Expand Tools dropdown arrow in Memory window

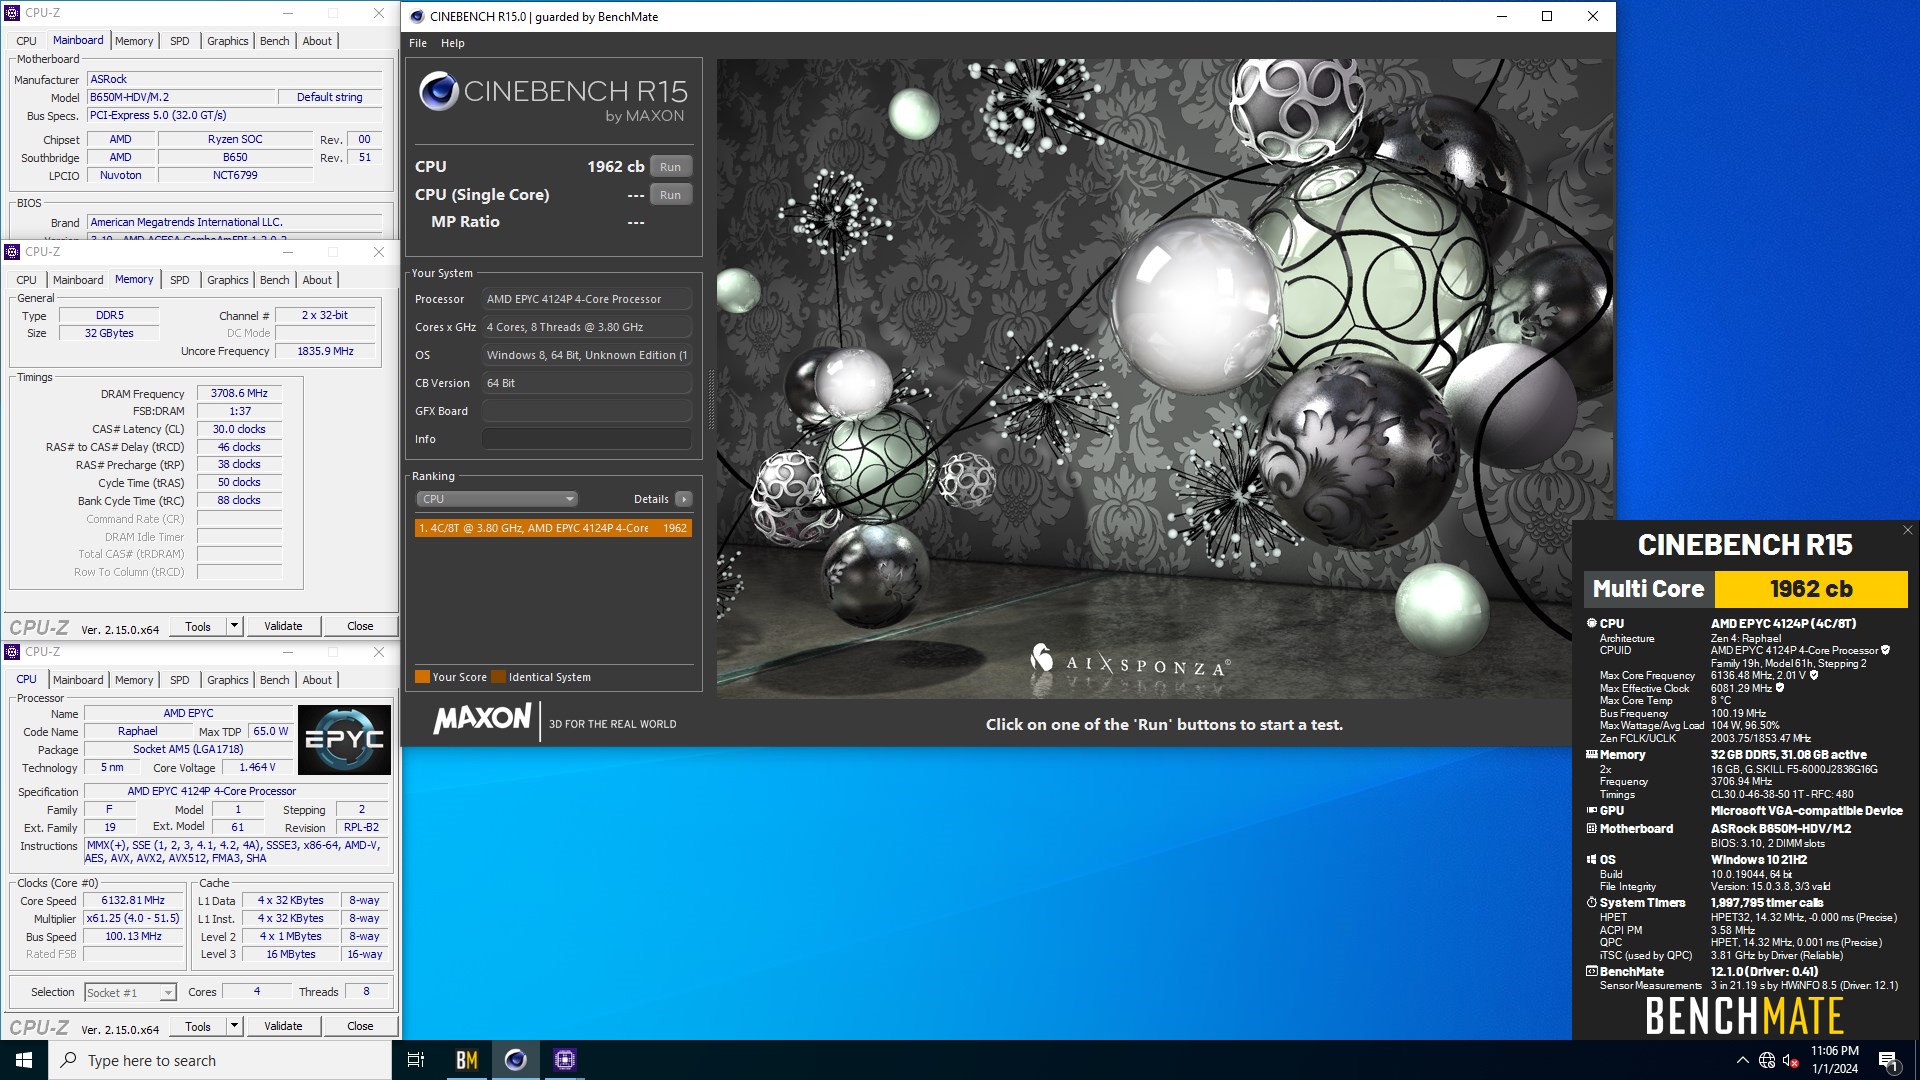pyautogui.click(x=234, y=626)
